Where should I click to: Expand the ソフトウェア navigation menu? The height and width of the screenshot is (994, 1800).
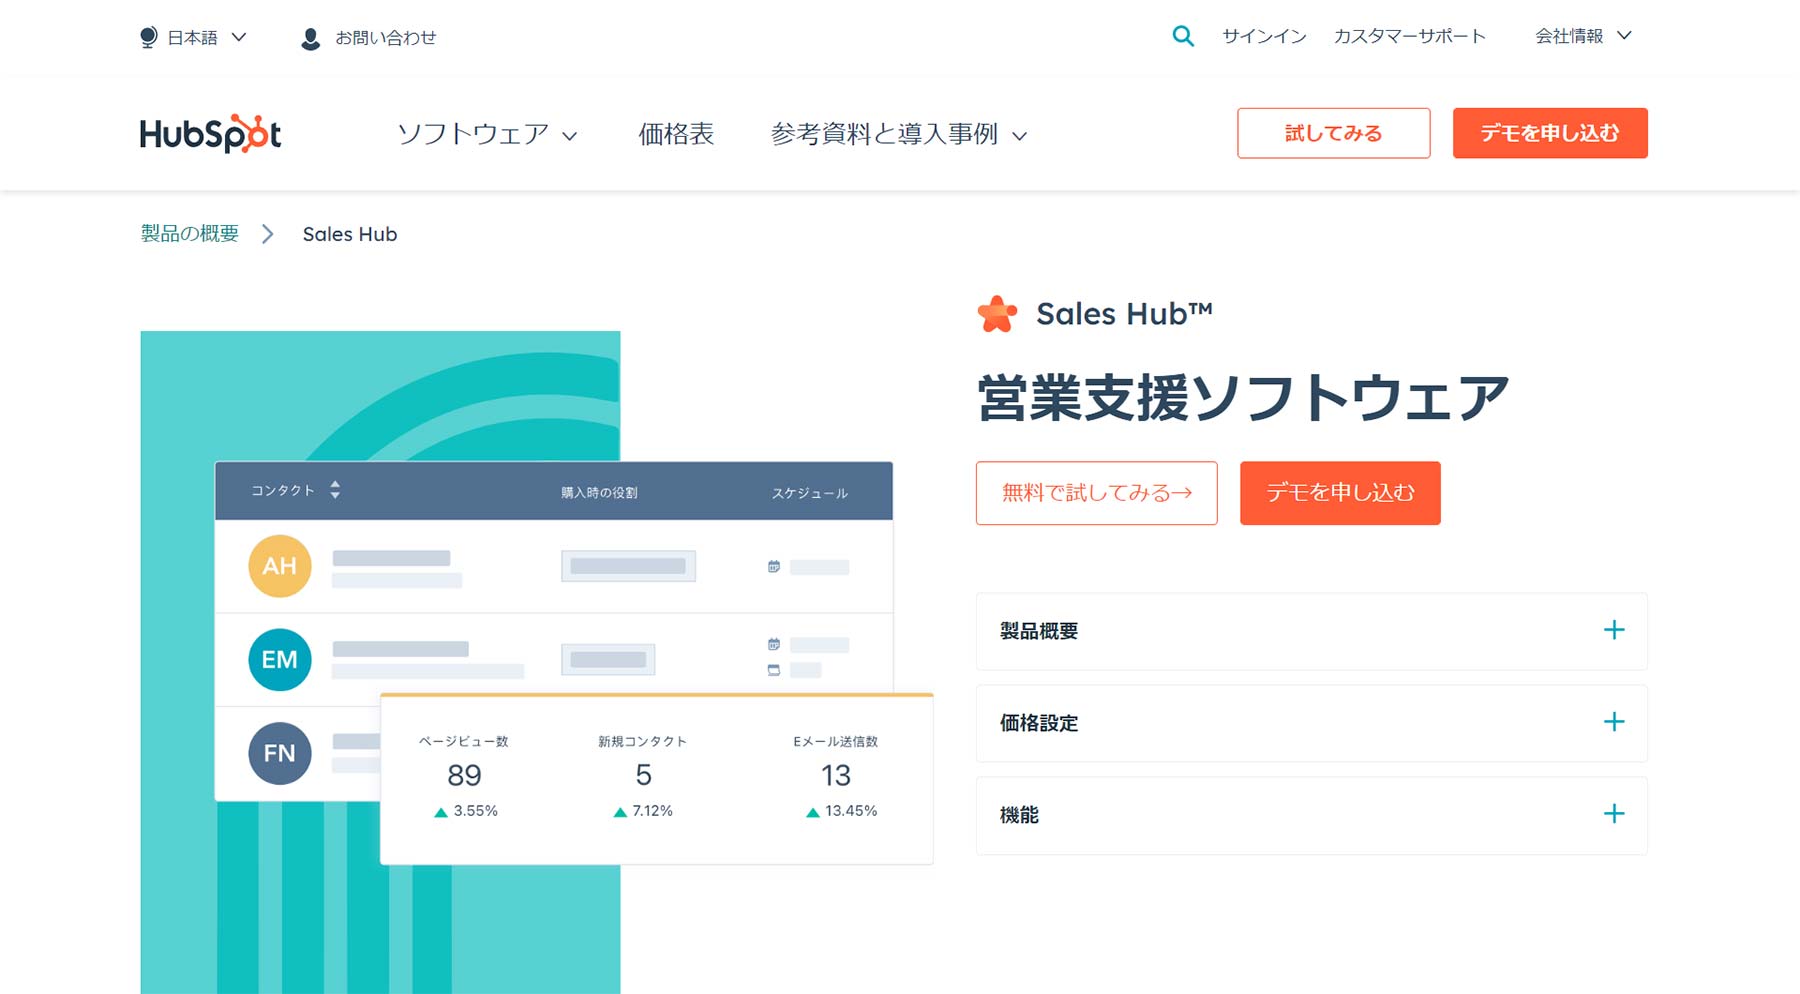point(487,134)
